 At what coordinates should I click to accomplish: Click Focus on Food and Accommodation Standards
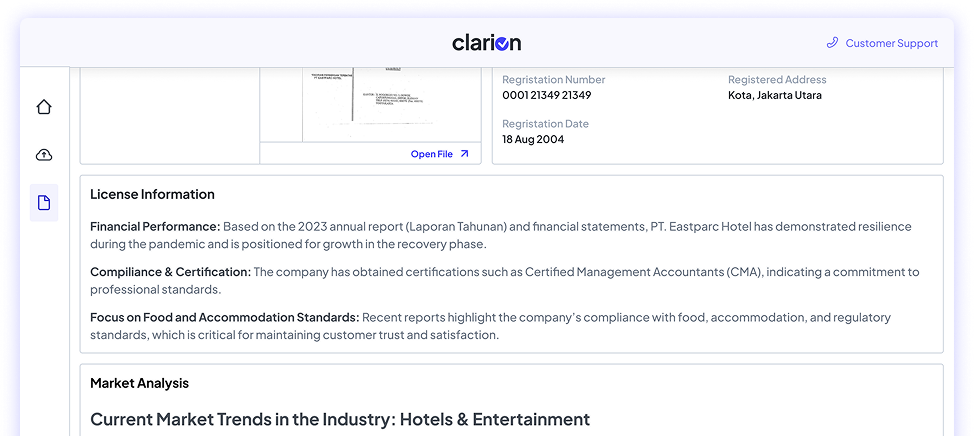click(224, 318)
